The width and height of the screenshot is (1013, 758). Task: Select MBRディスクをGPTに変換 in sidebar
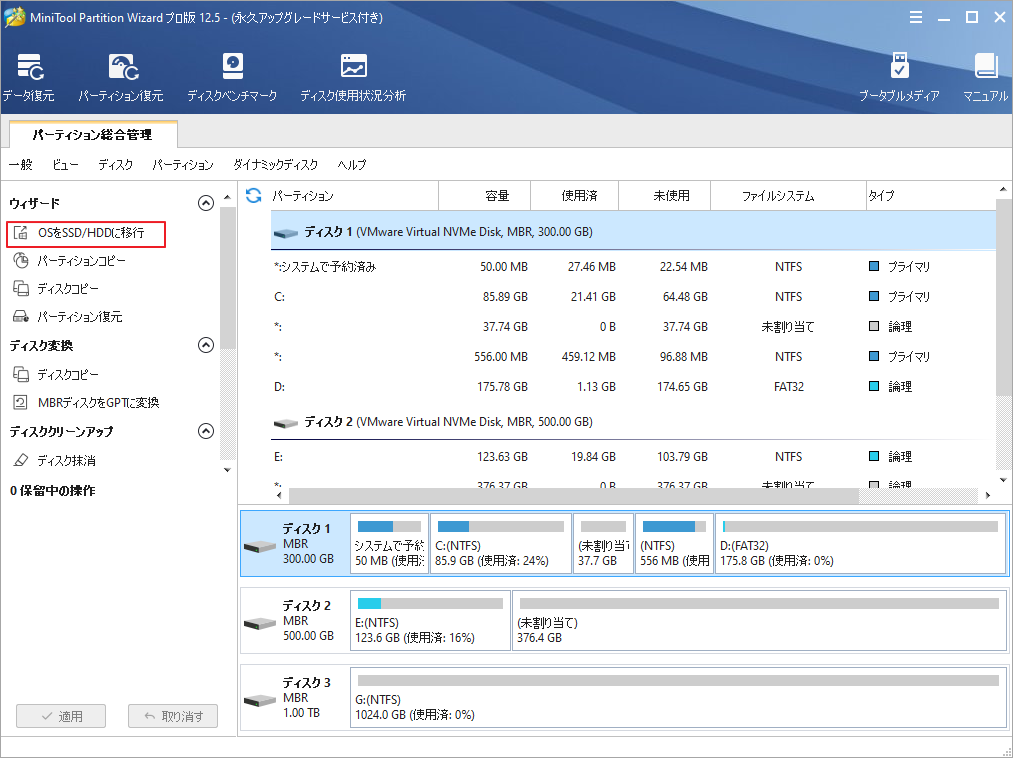[97, 403]
